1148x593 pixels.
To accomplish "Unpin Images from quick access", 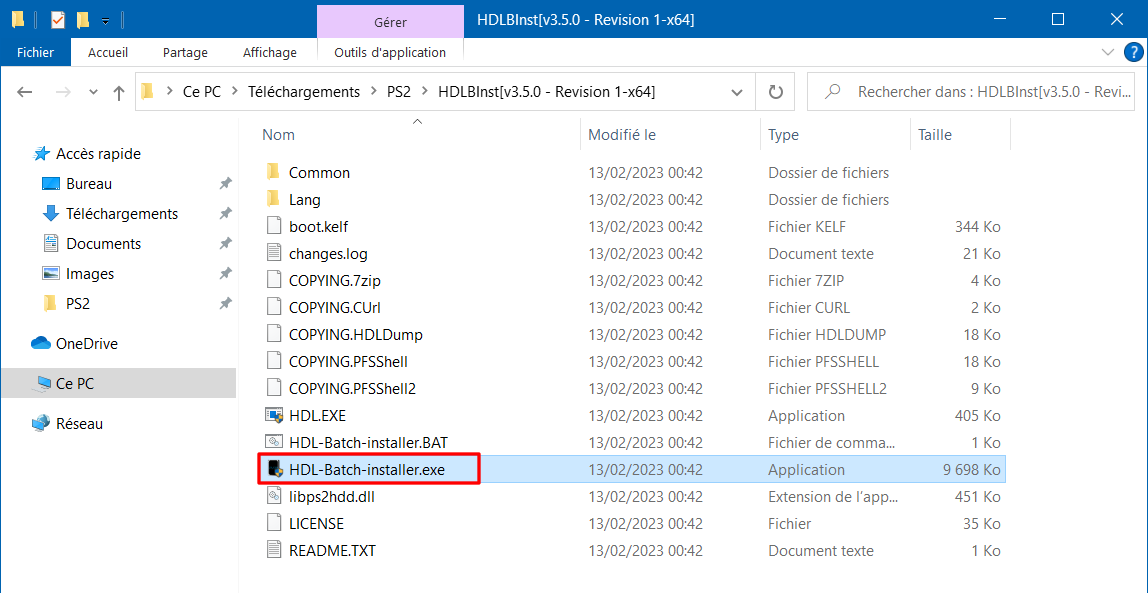I will pos(226,274).
